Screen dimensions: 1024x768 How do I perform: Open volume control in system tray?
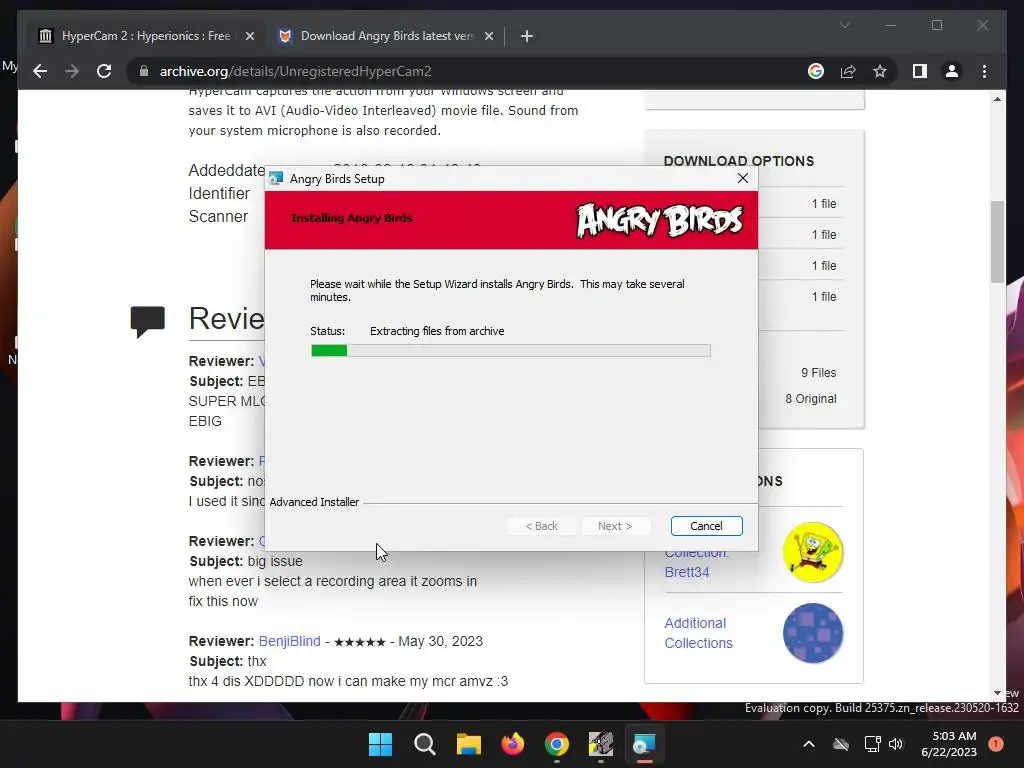point(896,744)
